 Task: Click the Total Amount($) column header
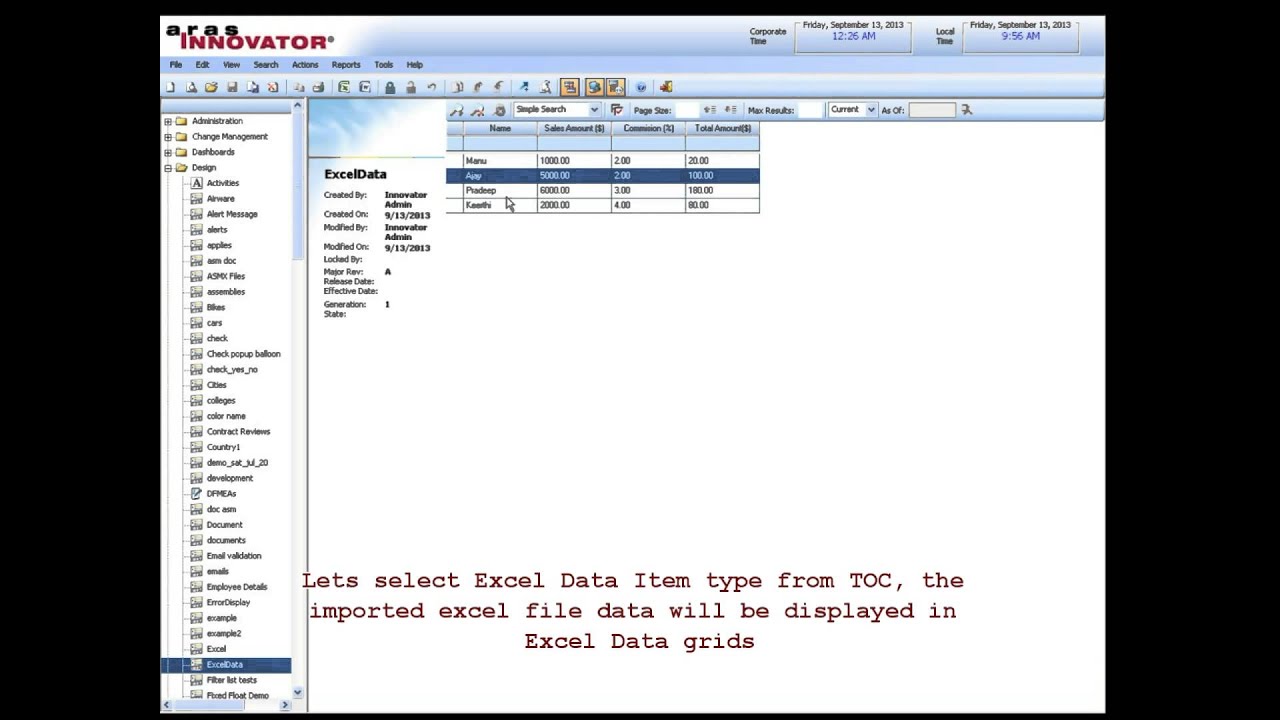(x=722, y=128)
